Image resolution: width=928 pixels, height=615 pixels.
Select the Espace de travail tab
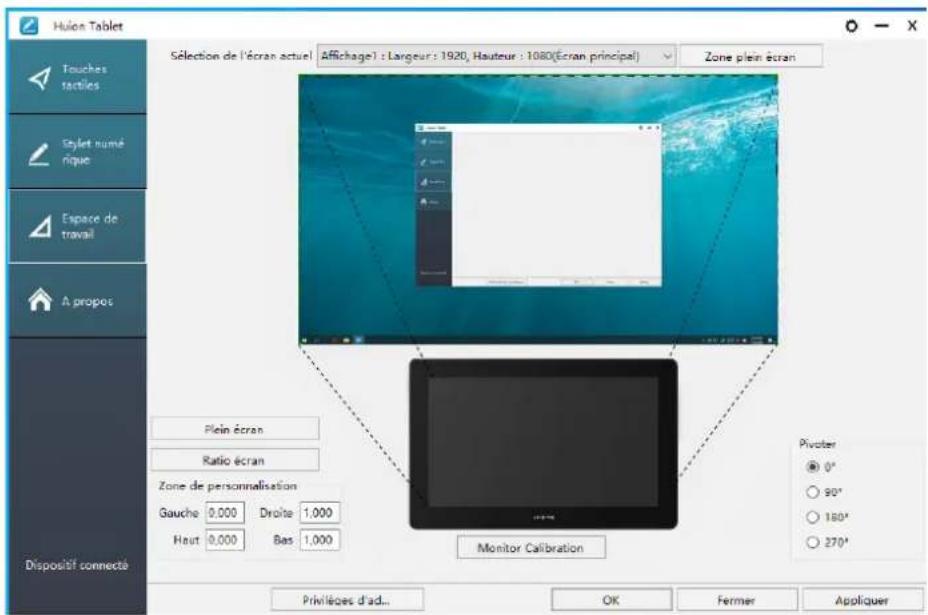tap(78, 226)
